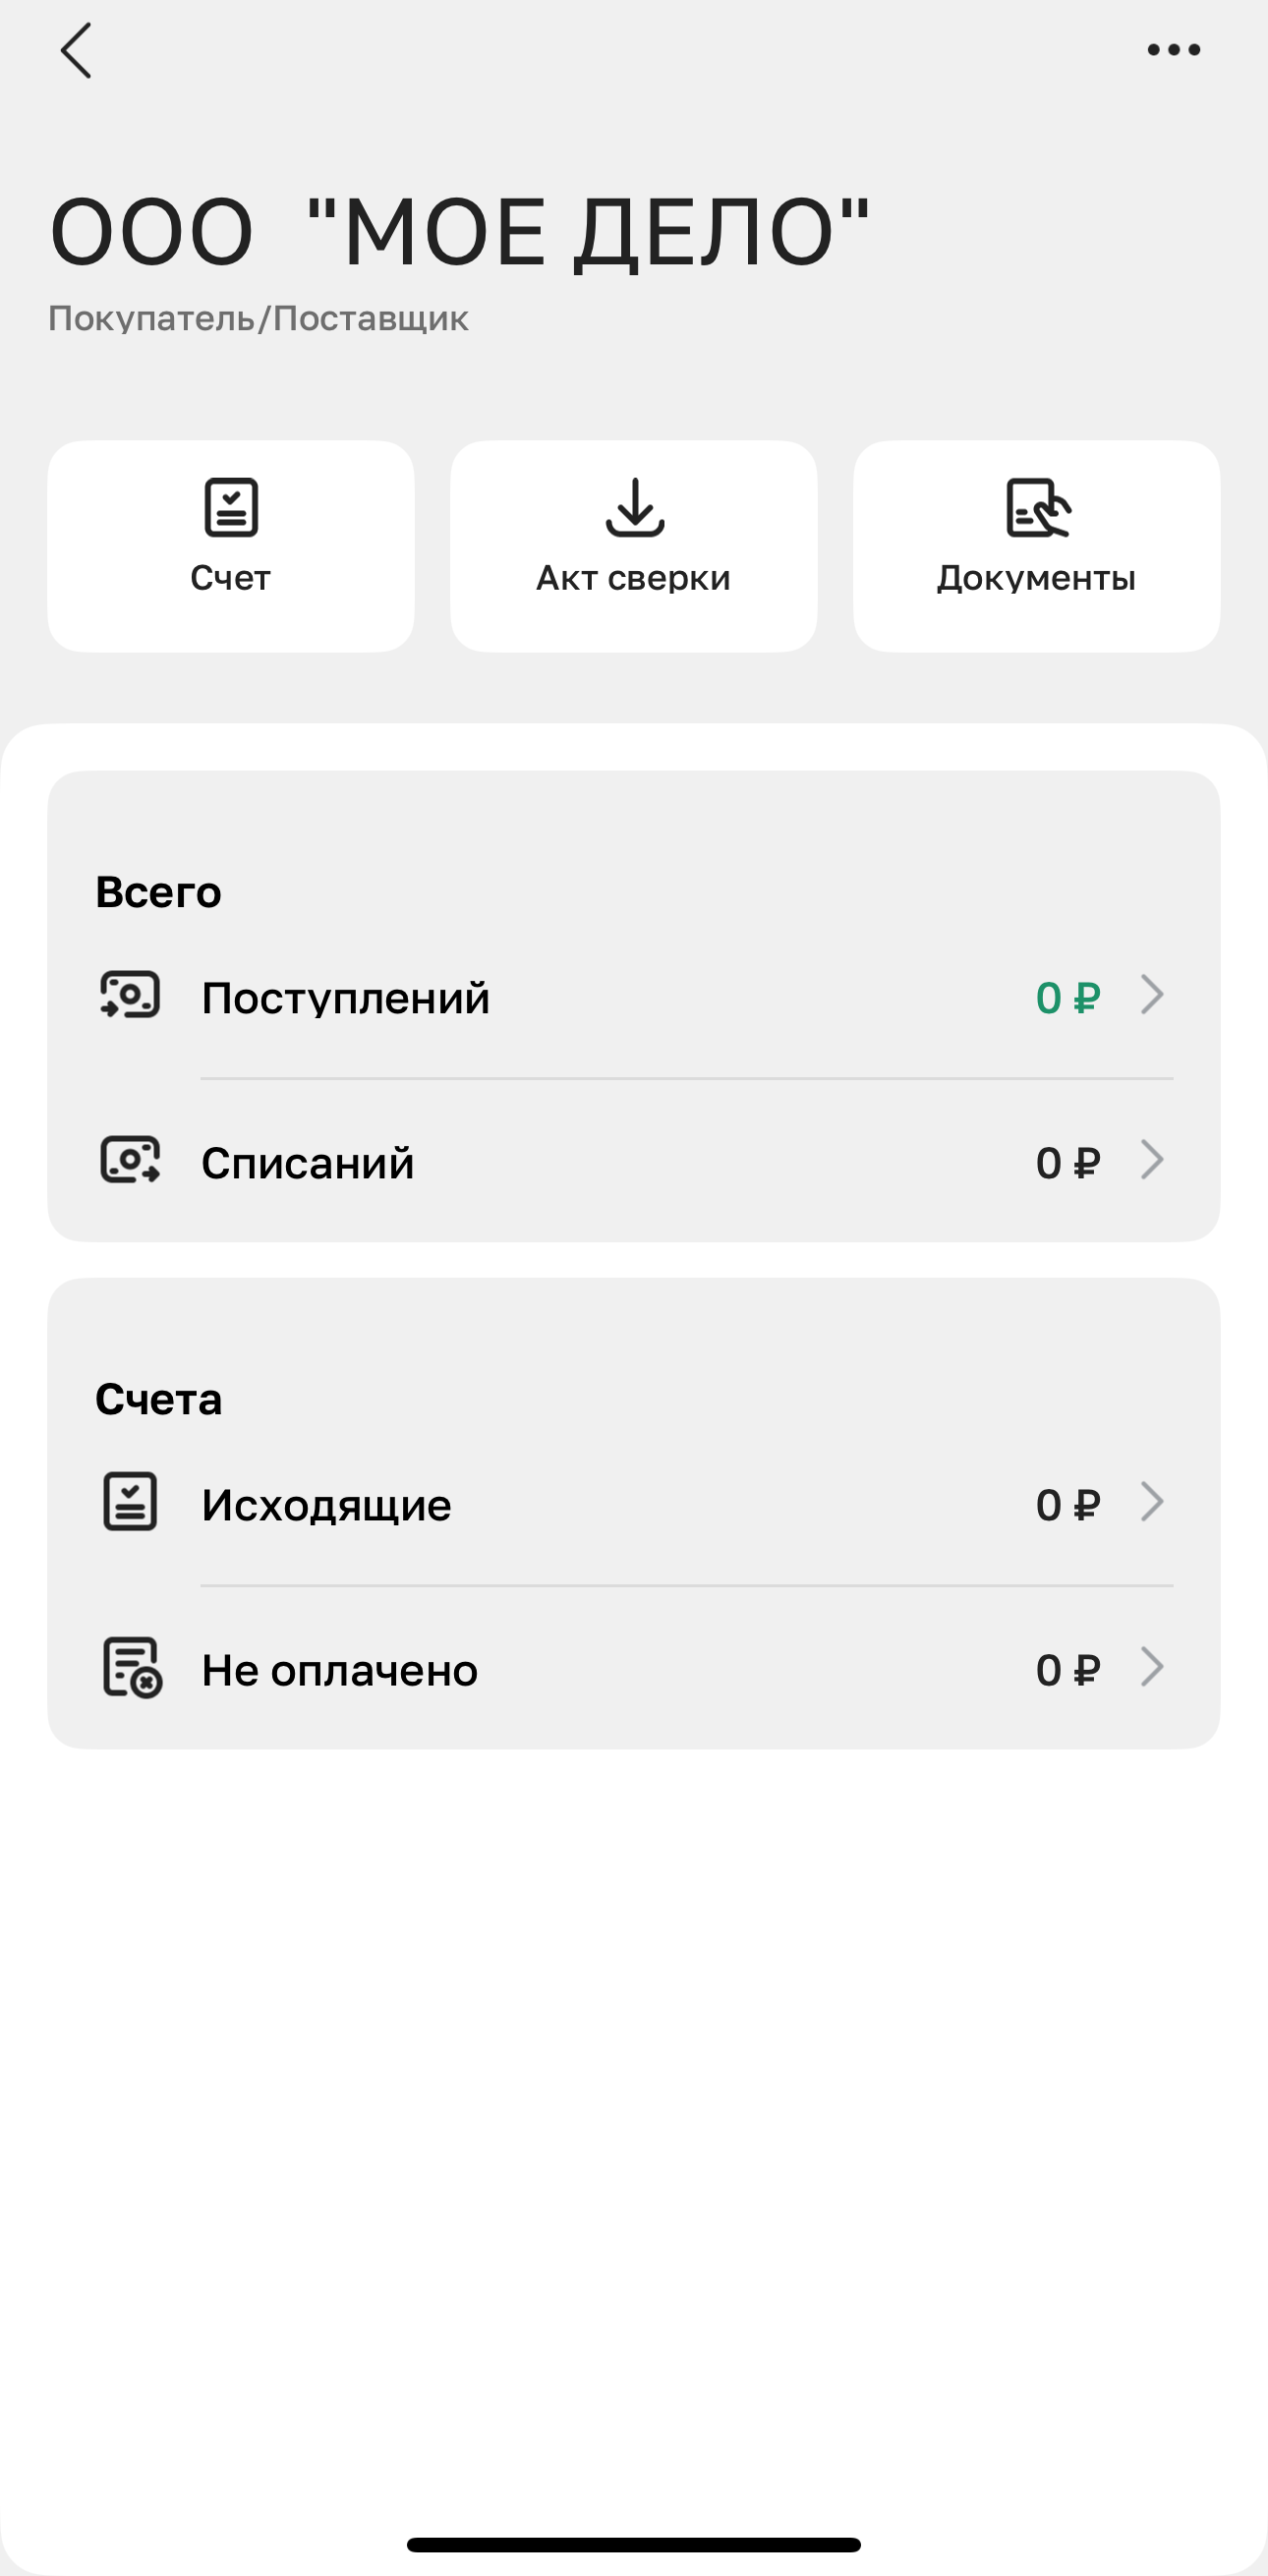Tap the Не оплачено unpaid invoice icon
This screenshot has width=1268, height=2576.
tap(132, 1668)
